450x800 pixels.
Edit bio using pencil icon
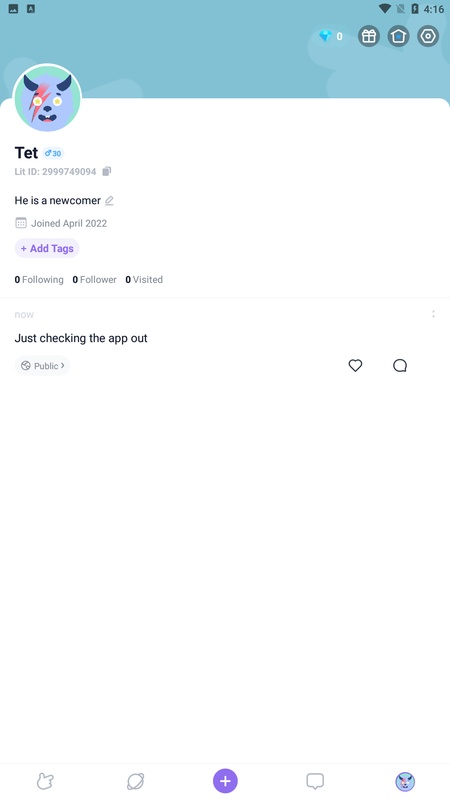[109, 201]
